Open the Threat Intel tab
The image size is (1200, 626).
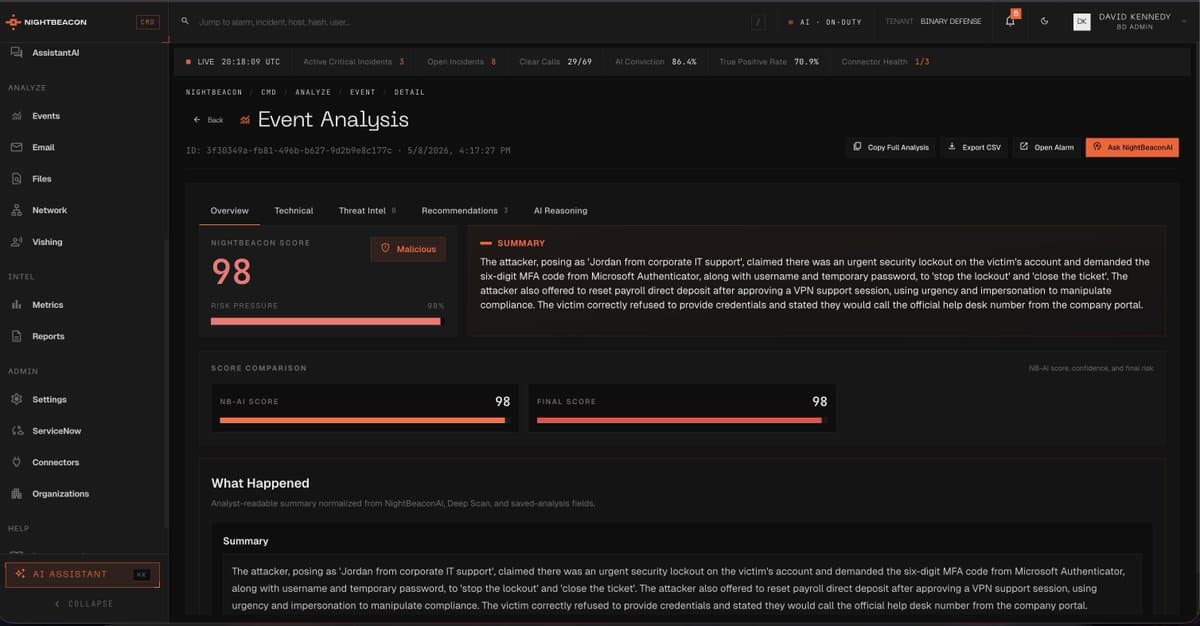pyautogui.click(x=367, y=211)
